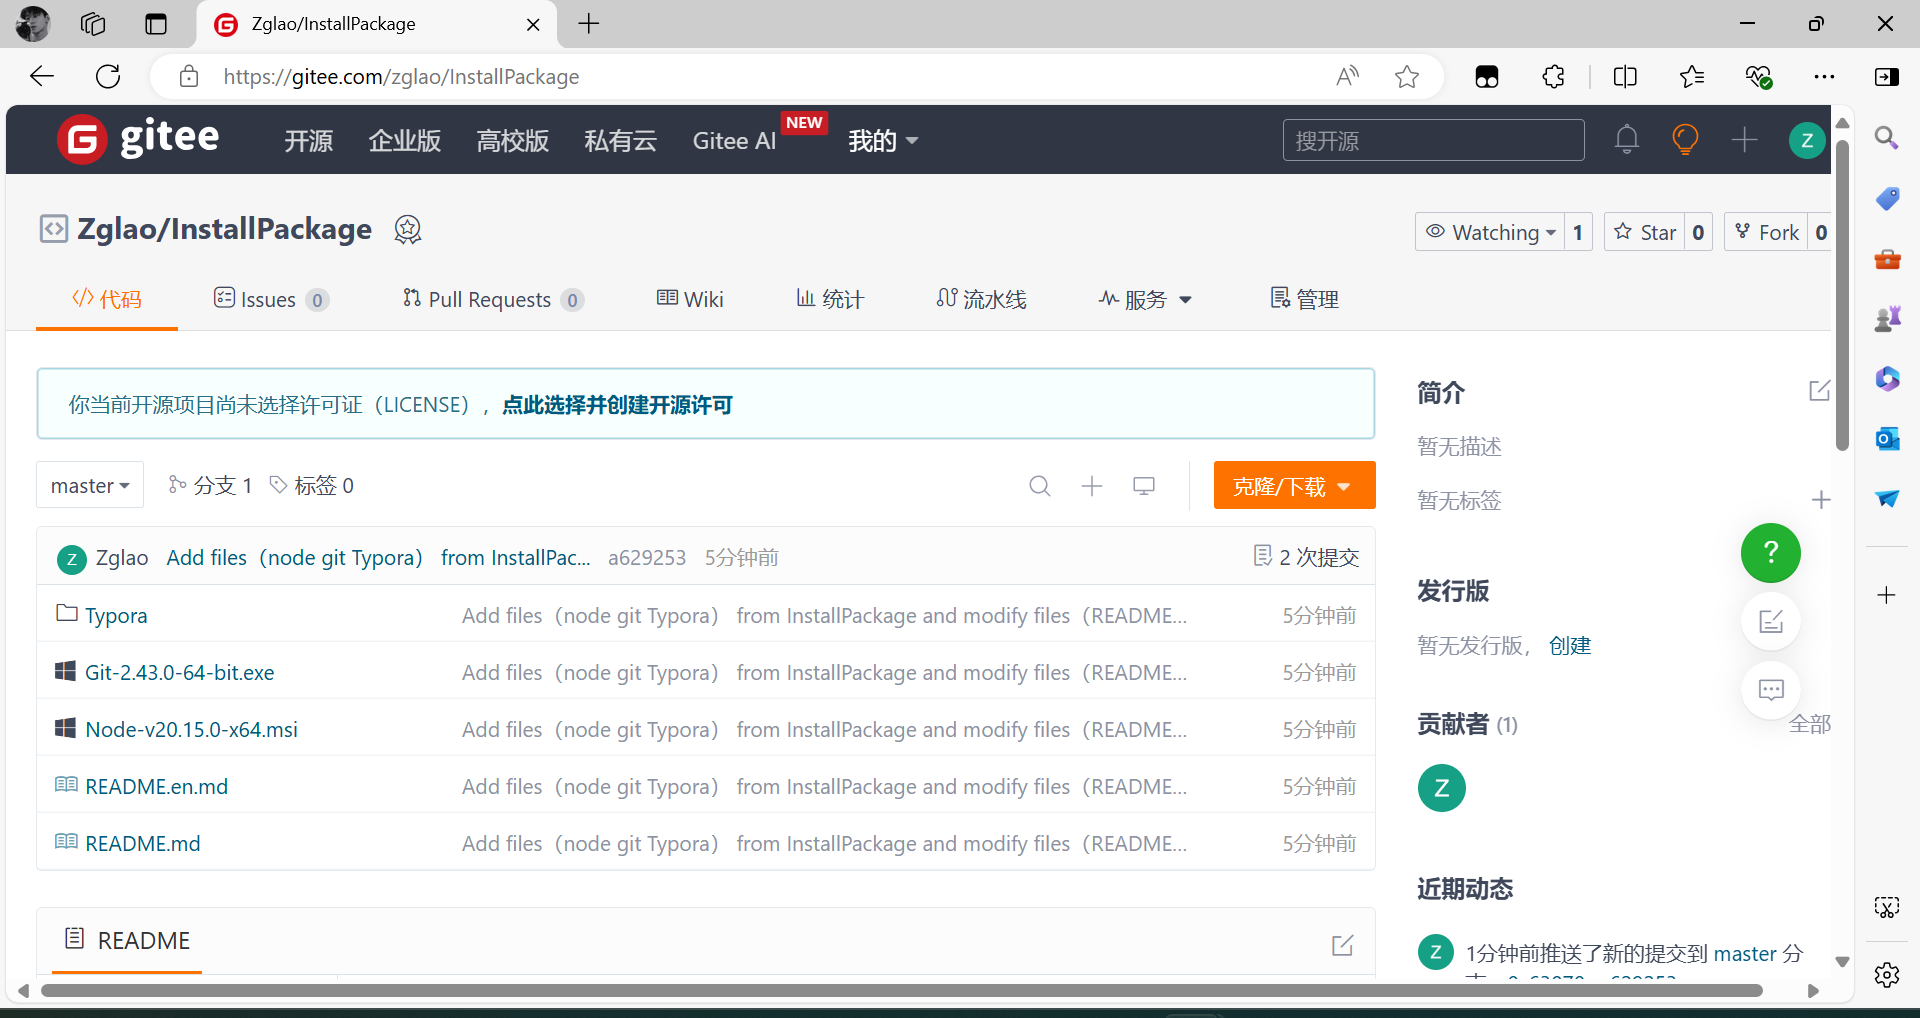Open the 统计 tab
1920x1018 pixels.
coord(830,300)
